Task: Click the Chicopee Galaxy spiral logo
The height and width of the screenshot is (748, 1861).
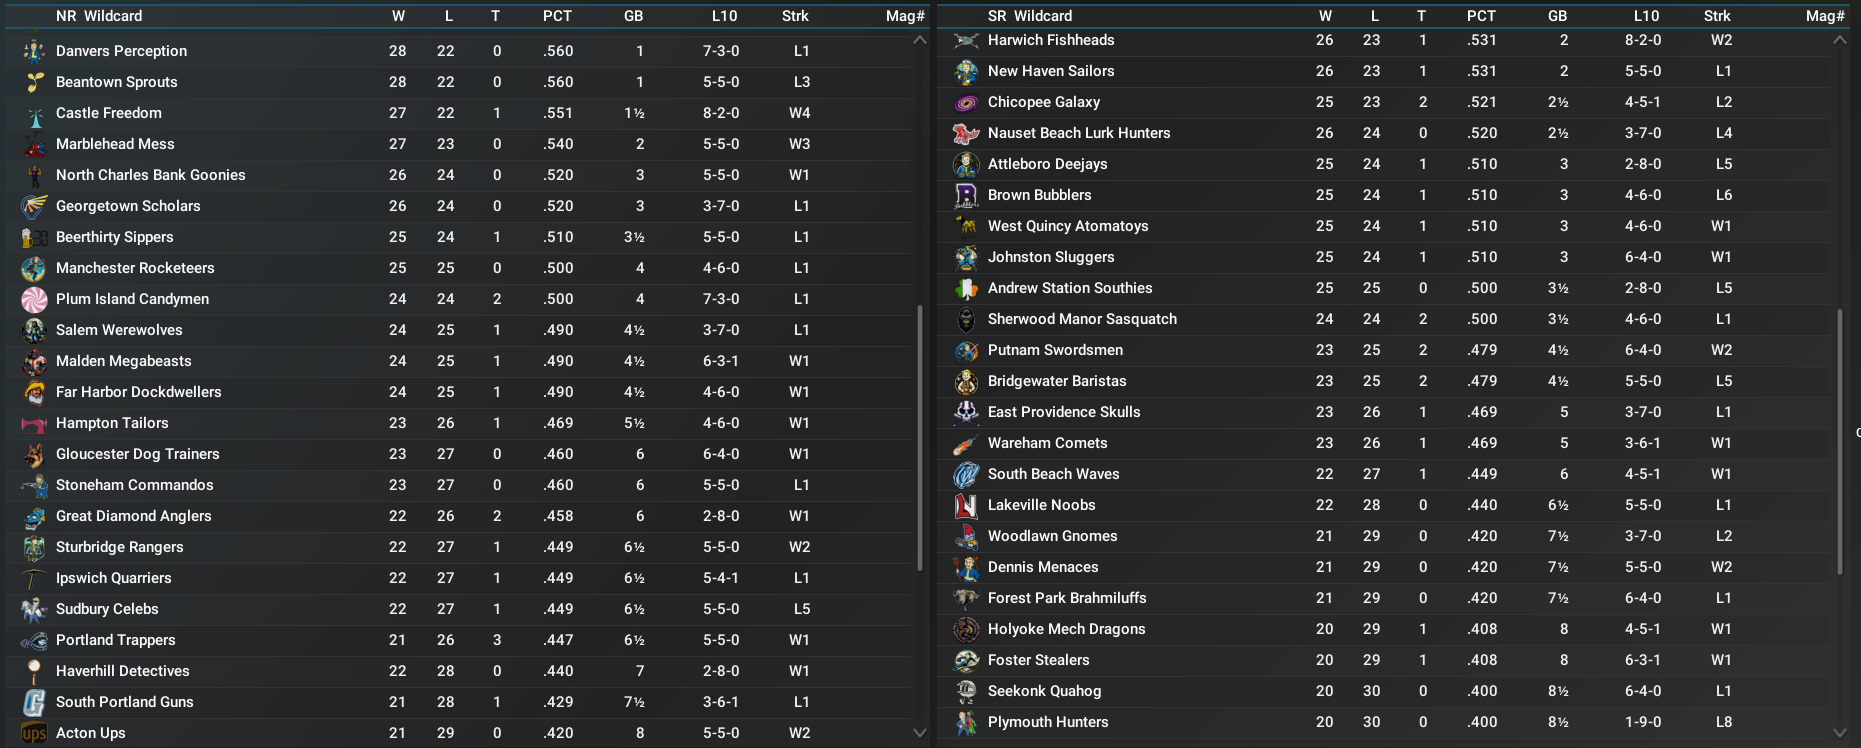Action: (966, 103)
